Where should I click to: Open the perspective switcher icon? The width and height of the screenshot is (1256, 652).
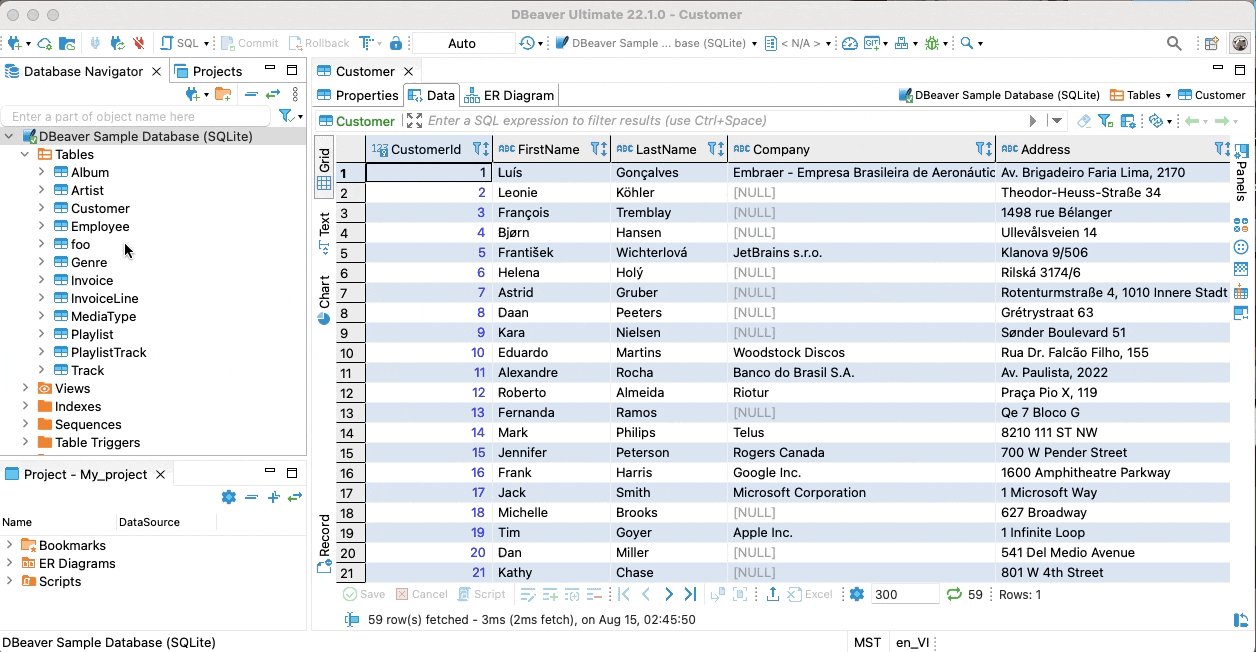pyautogui.click(x=1211, y=43)
